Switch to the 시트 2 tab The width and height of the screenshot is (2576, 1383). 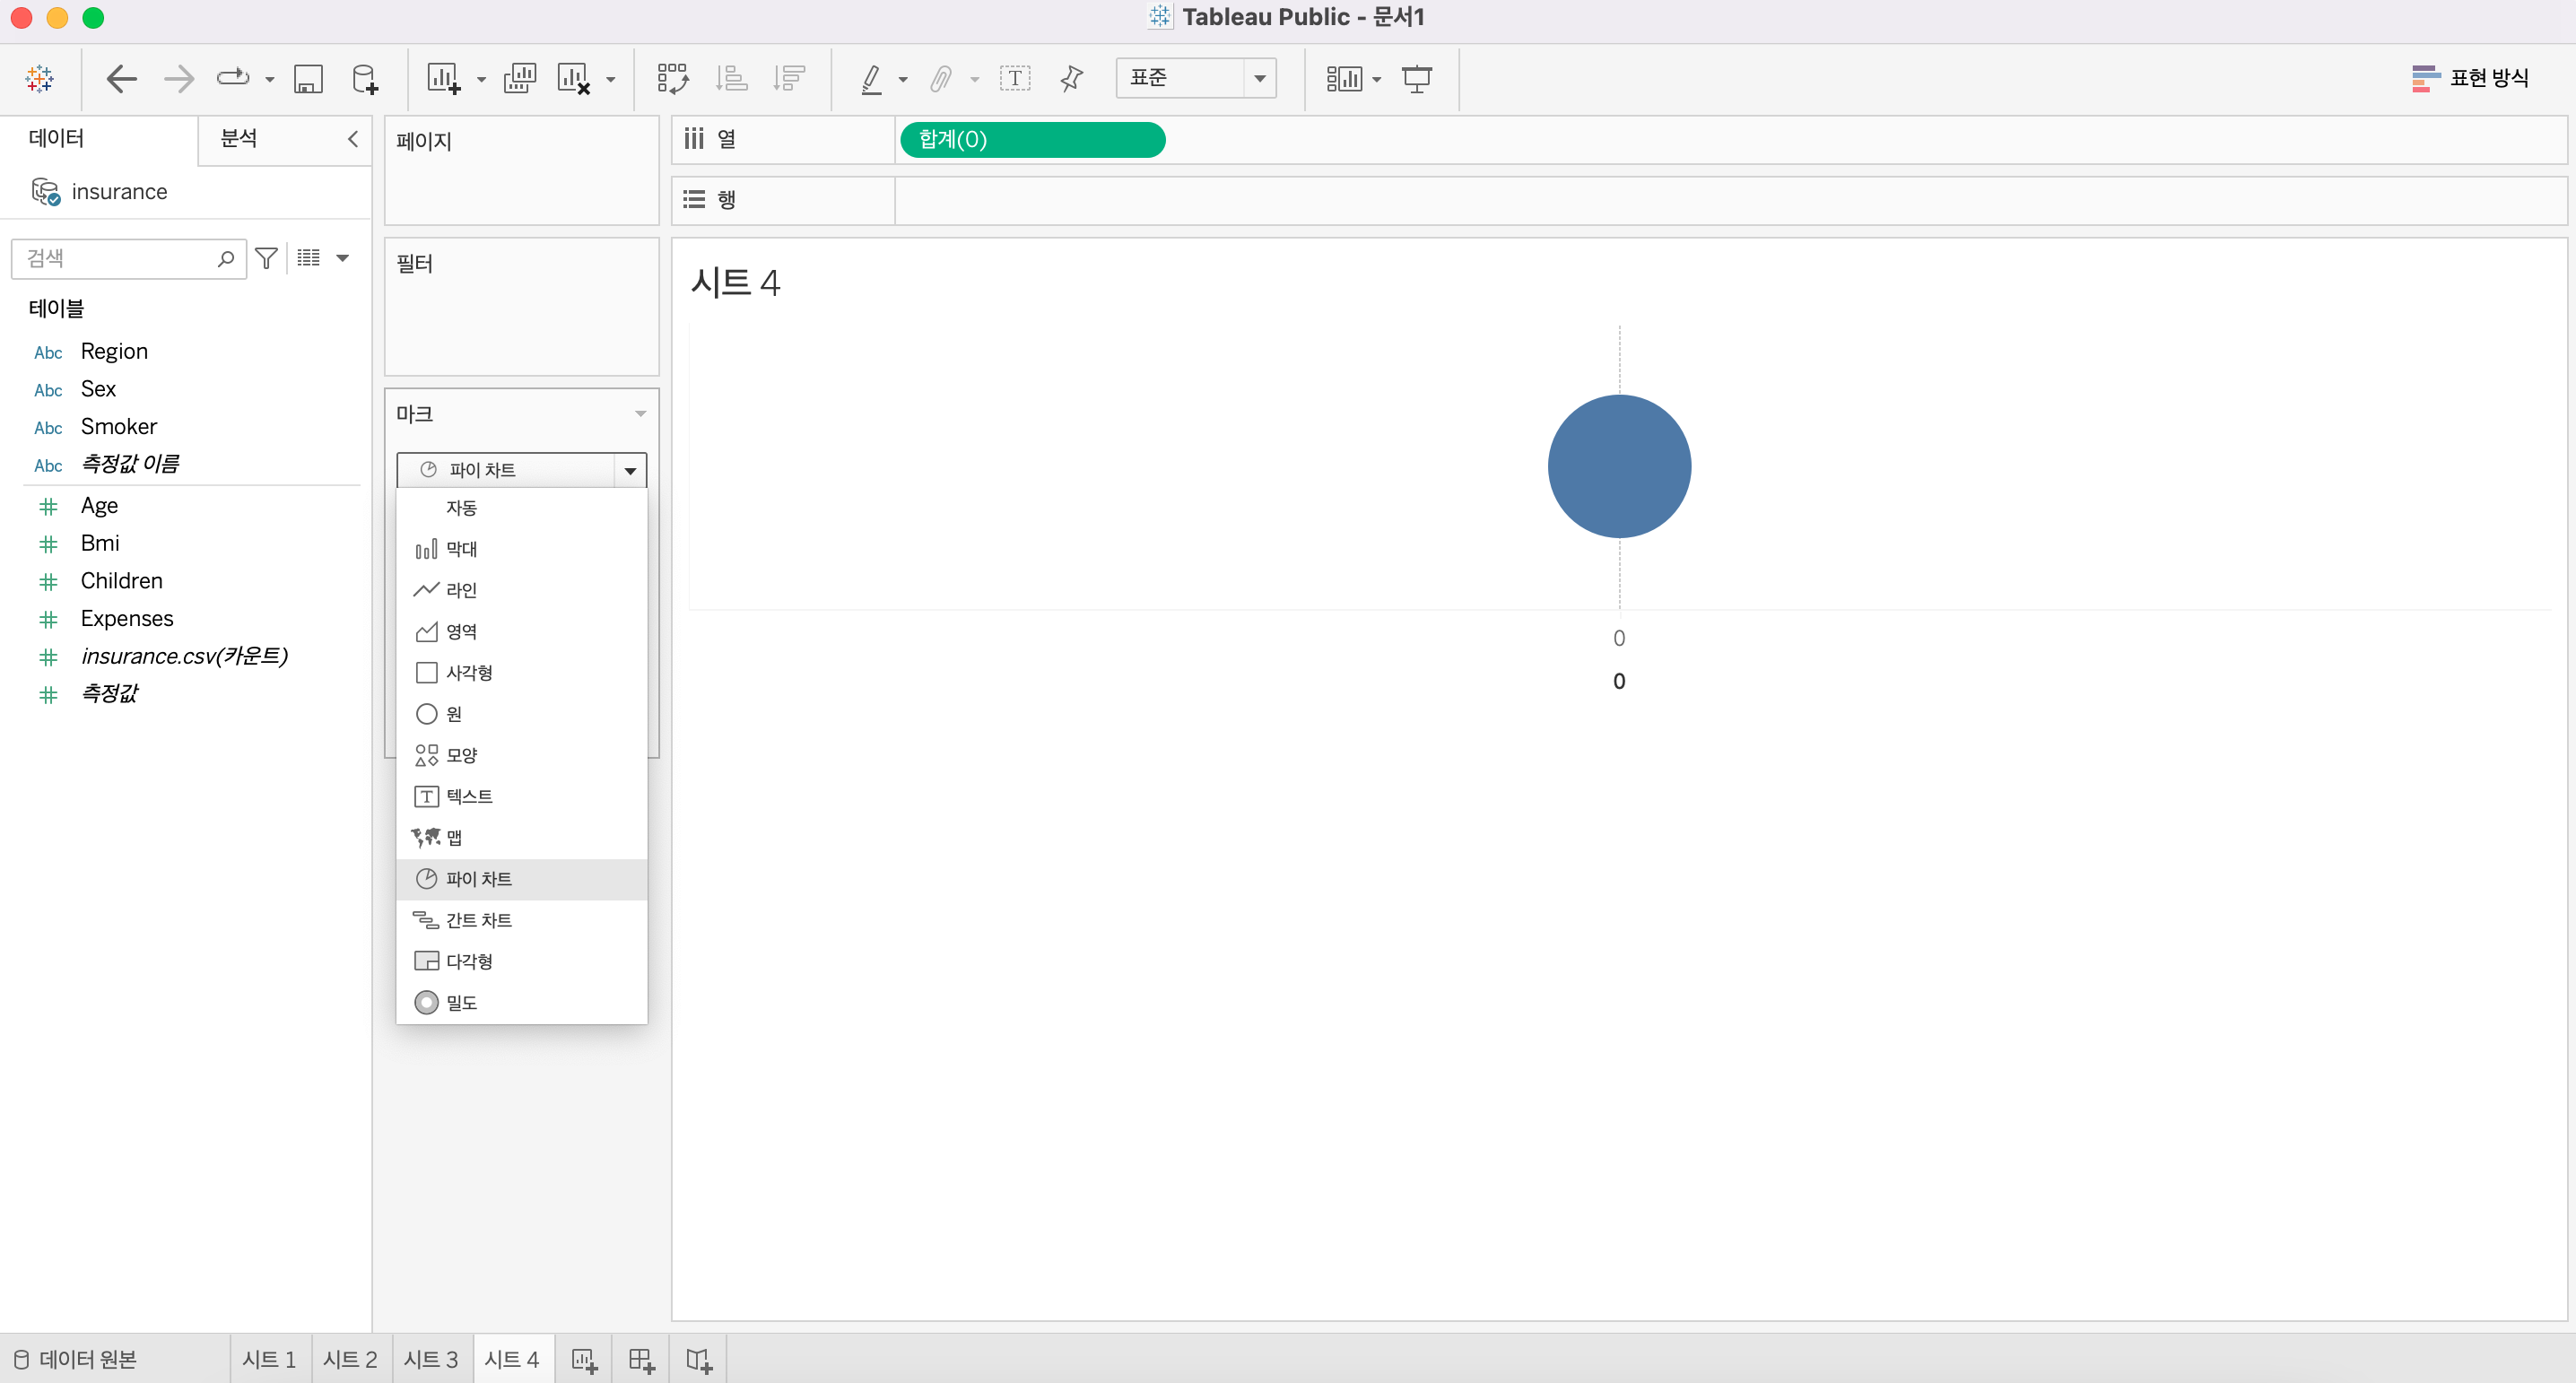pyautogui.click(x=350, y=1359)
